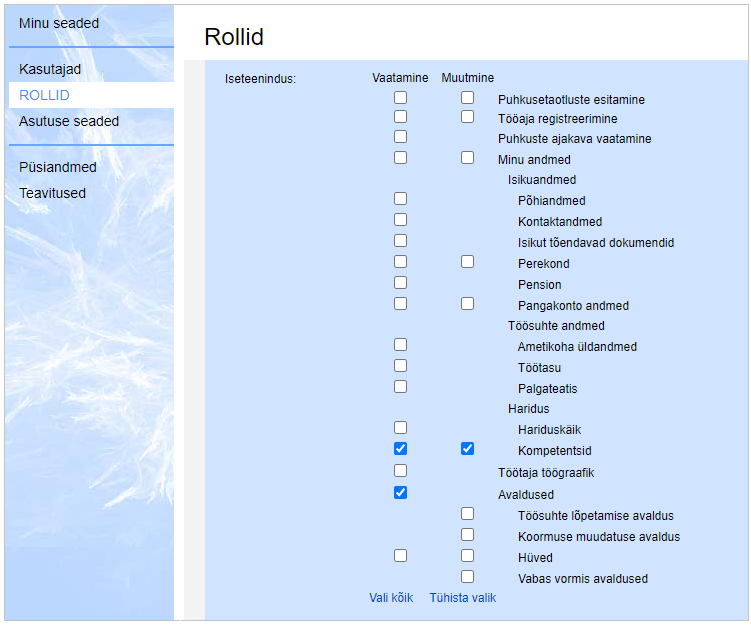The image size is (751, 628).
Task: Allow Muutmine for Pangakonto andmed
Action: [467, 304]
